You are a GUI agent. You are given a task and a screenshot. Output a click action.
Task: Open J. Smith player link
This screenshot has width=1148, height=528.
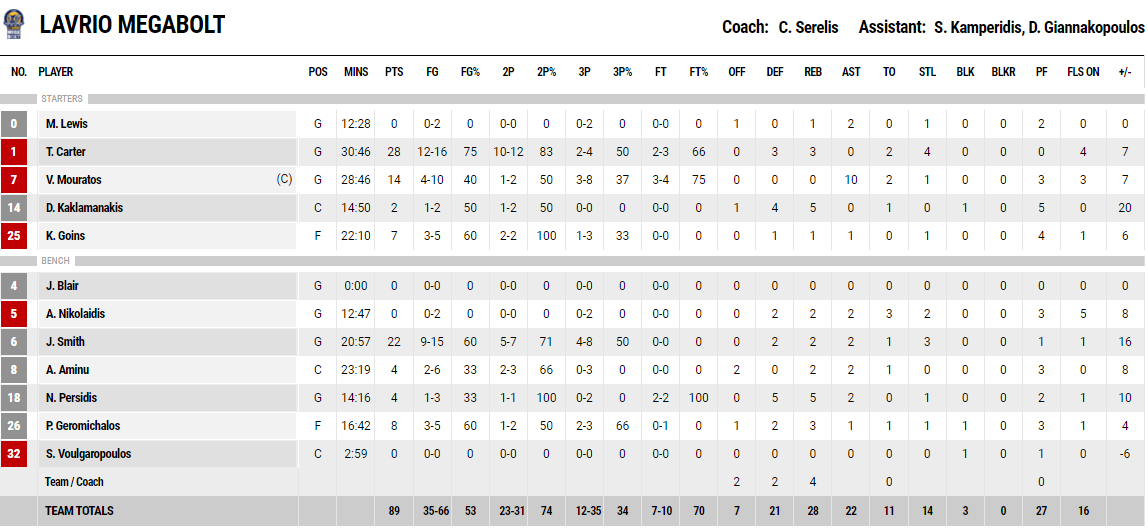[64, 342]
